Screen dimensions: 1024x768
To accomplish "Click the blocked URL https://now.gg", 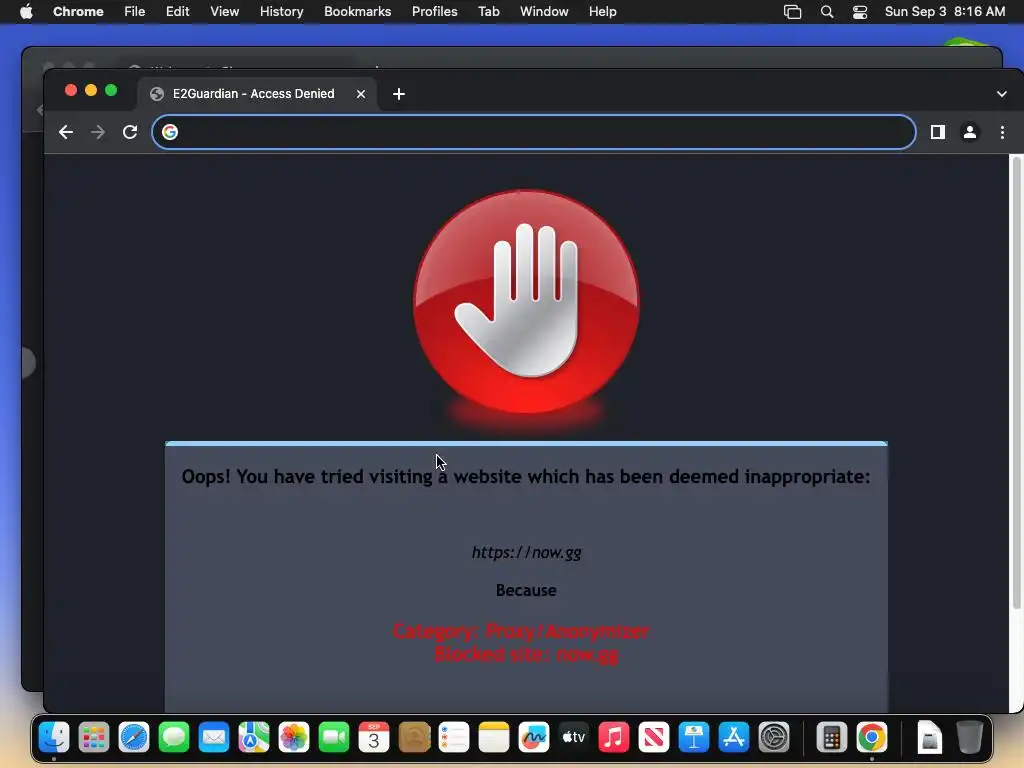I will click(526, 552).
